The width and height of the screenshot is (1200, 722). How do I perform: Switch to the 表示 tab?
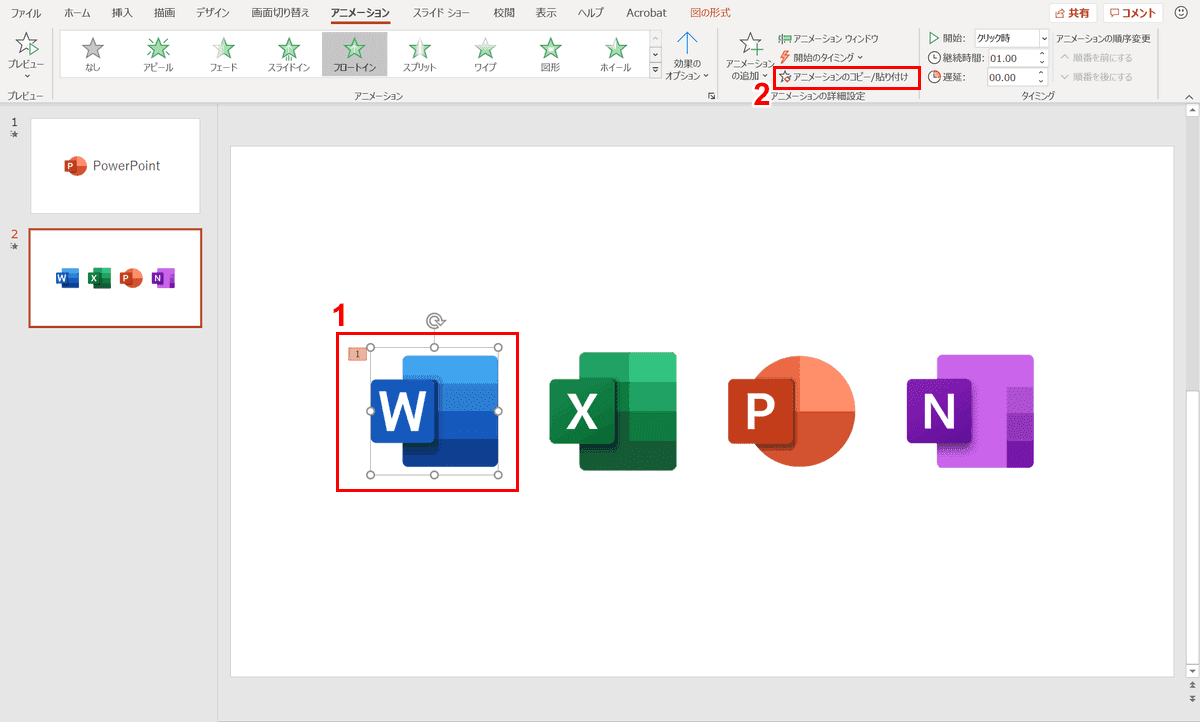coord(546,13)
